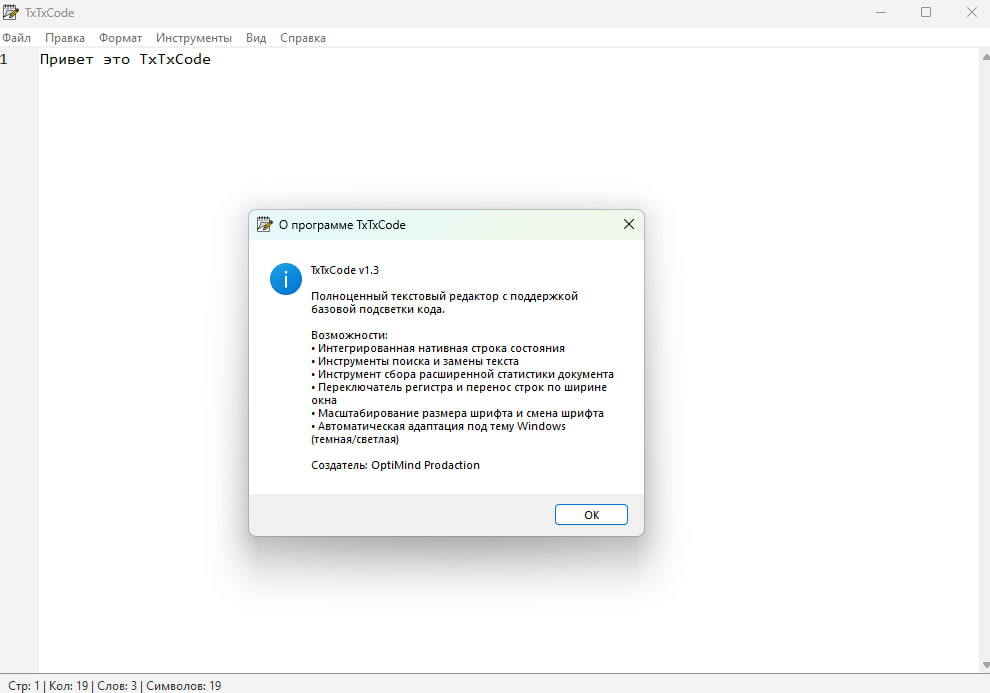Screen dimensions: 990x693
Task: Open the Правка menu
Action: point(64,38)
